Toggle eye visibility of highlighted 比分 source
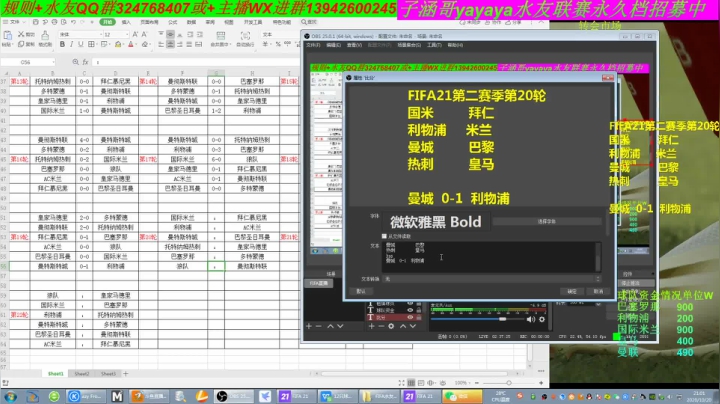Image resolution: width=720 pixels, height=404 pixels. 410,317
